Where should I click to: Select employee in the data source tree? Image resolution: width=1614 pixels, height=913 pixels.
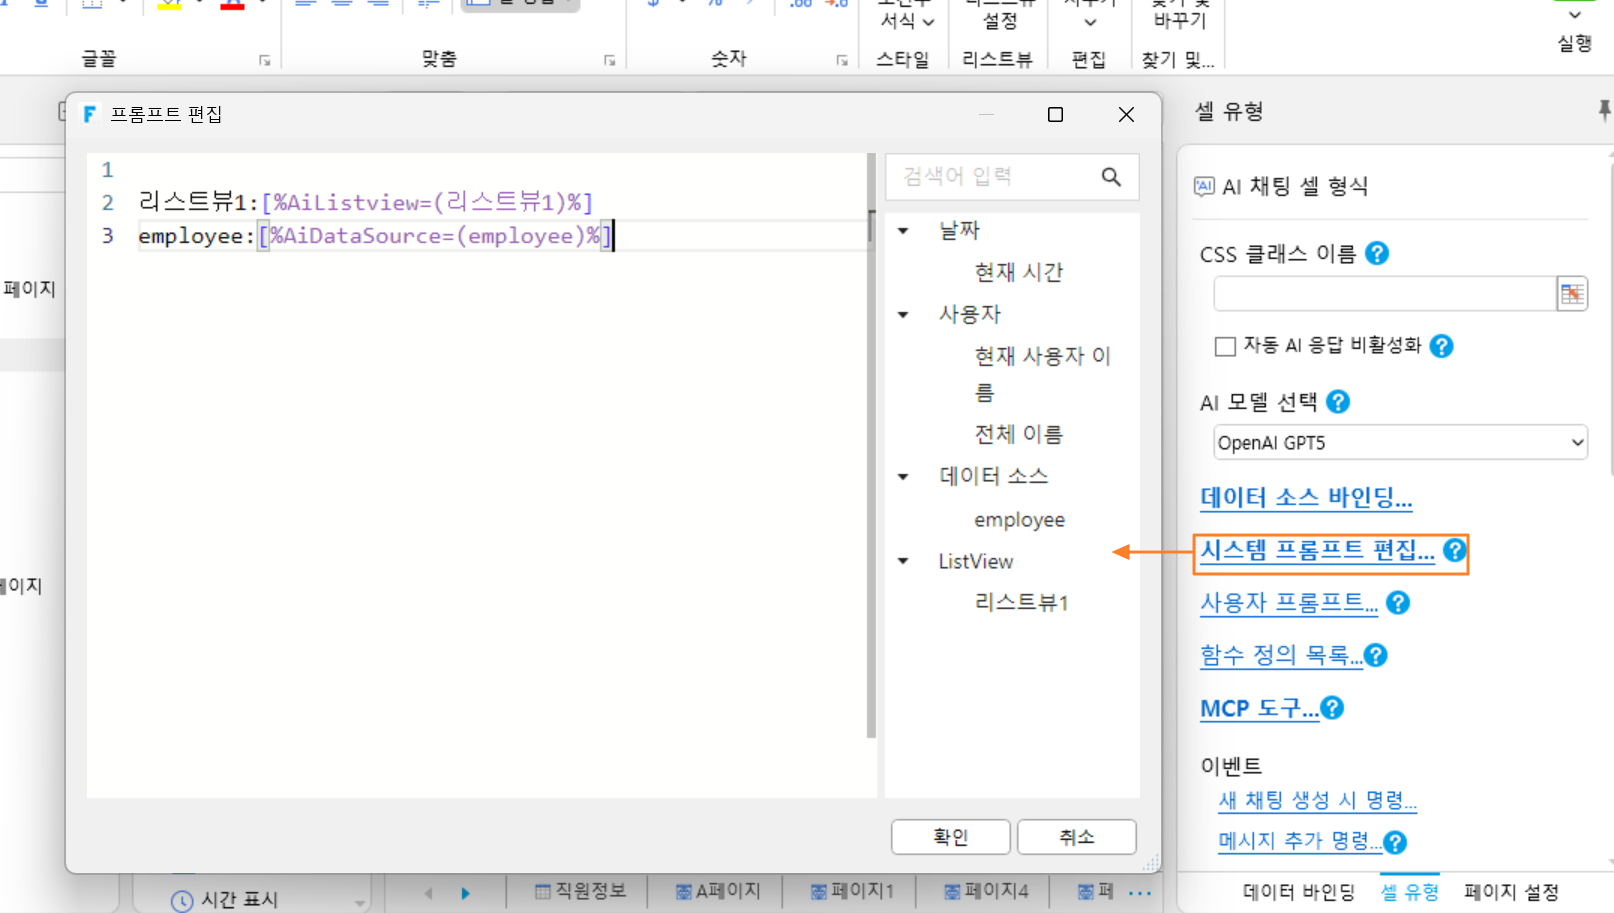coord(1019,520)
